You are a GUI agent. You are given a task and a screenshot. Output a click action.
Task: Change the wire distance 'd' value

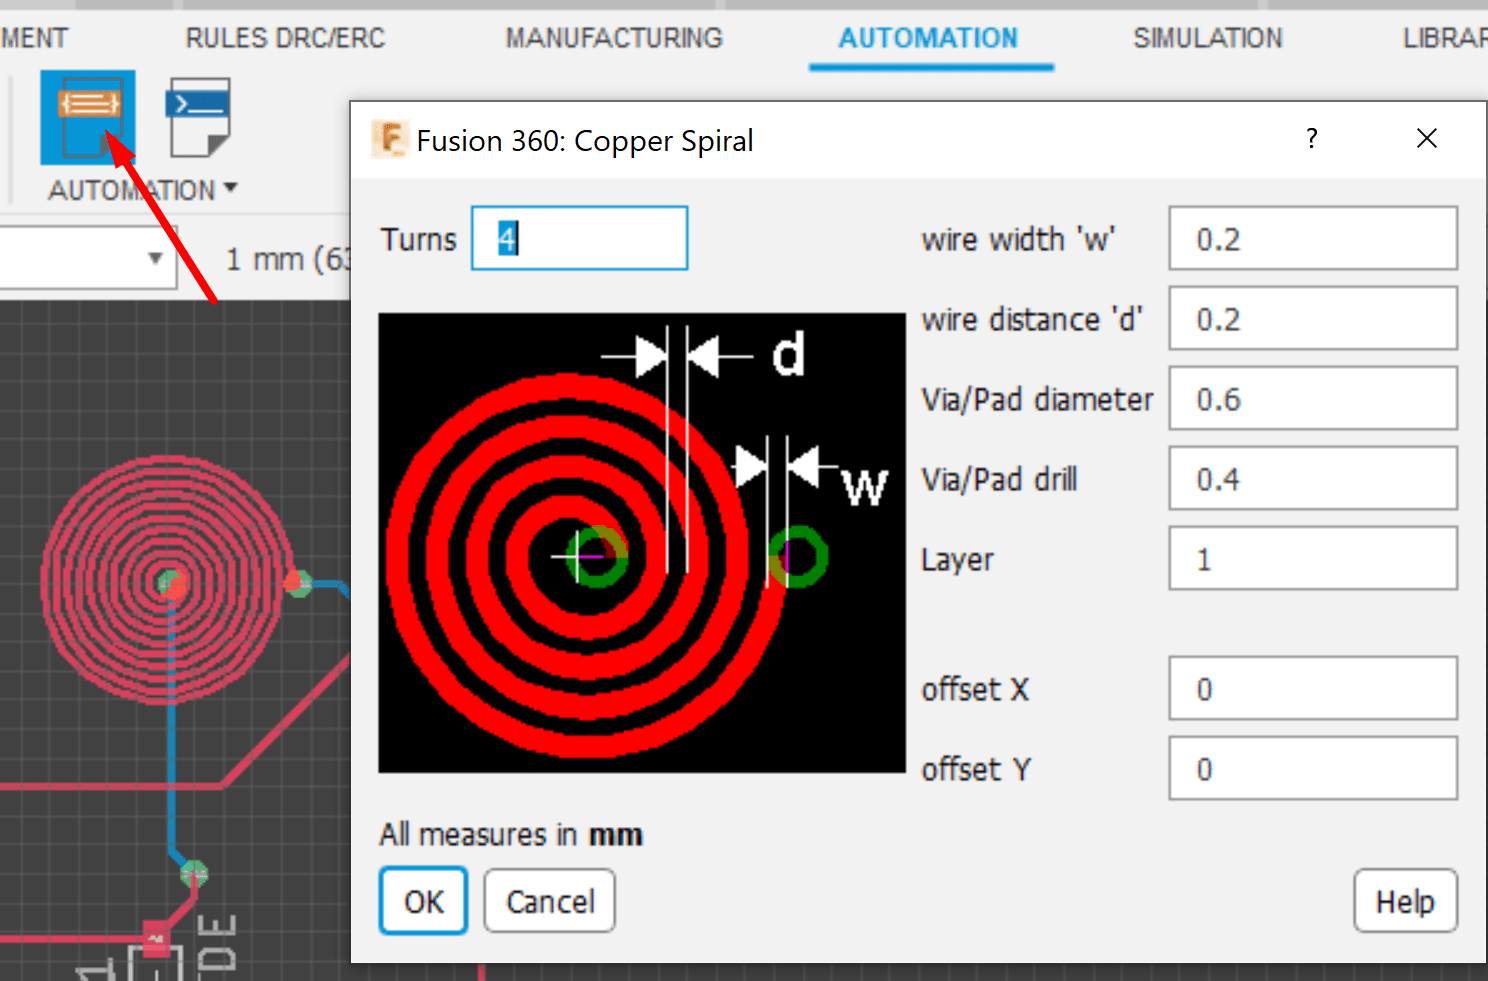(1312, 319)
